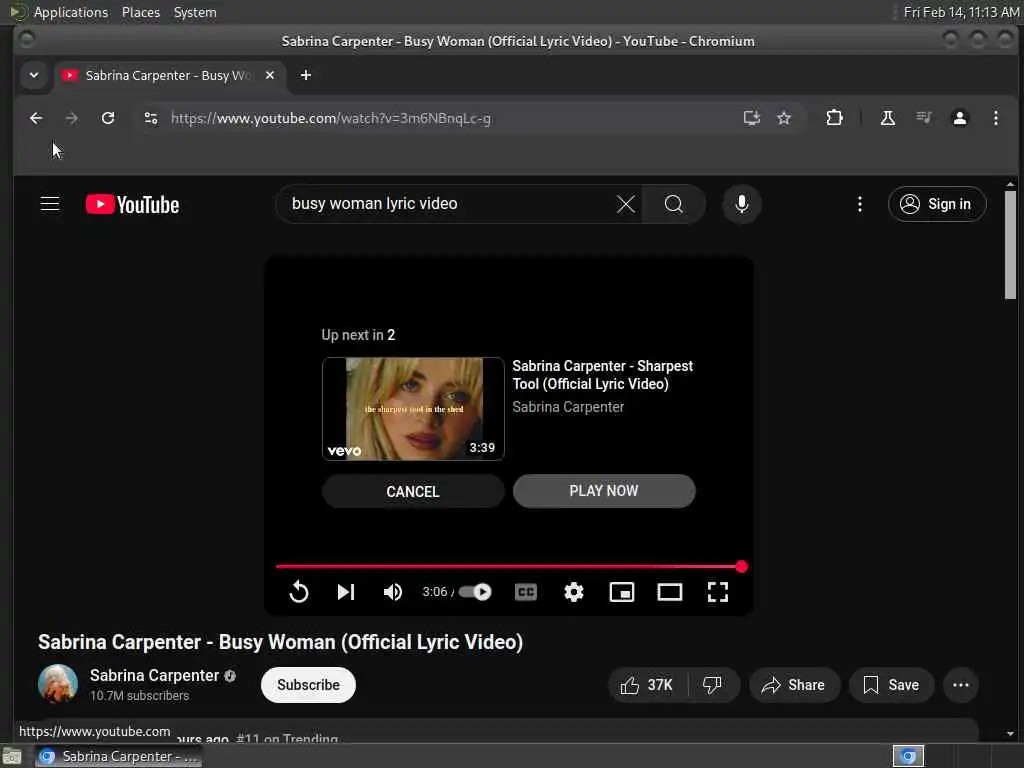Screen dimensions: 1024x768
Task: Click the Chromium taskbar window button
Action: 119,756
